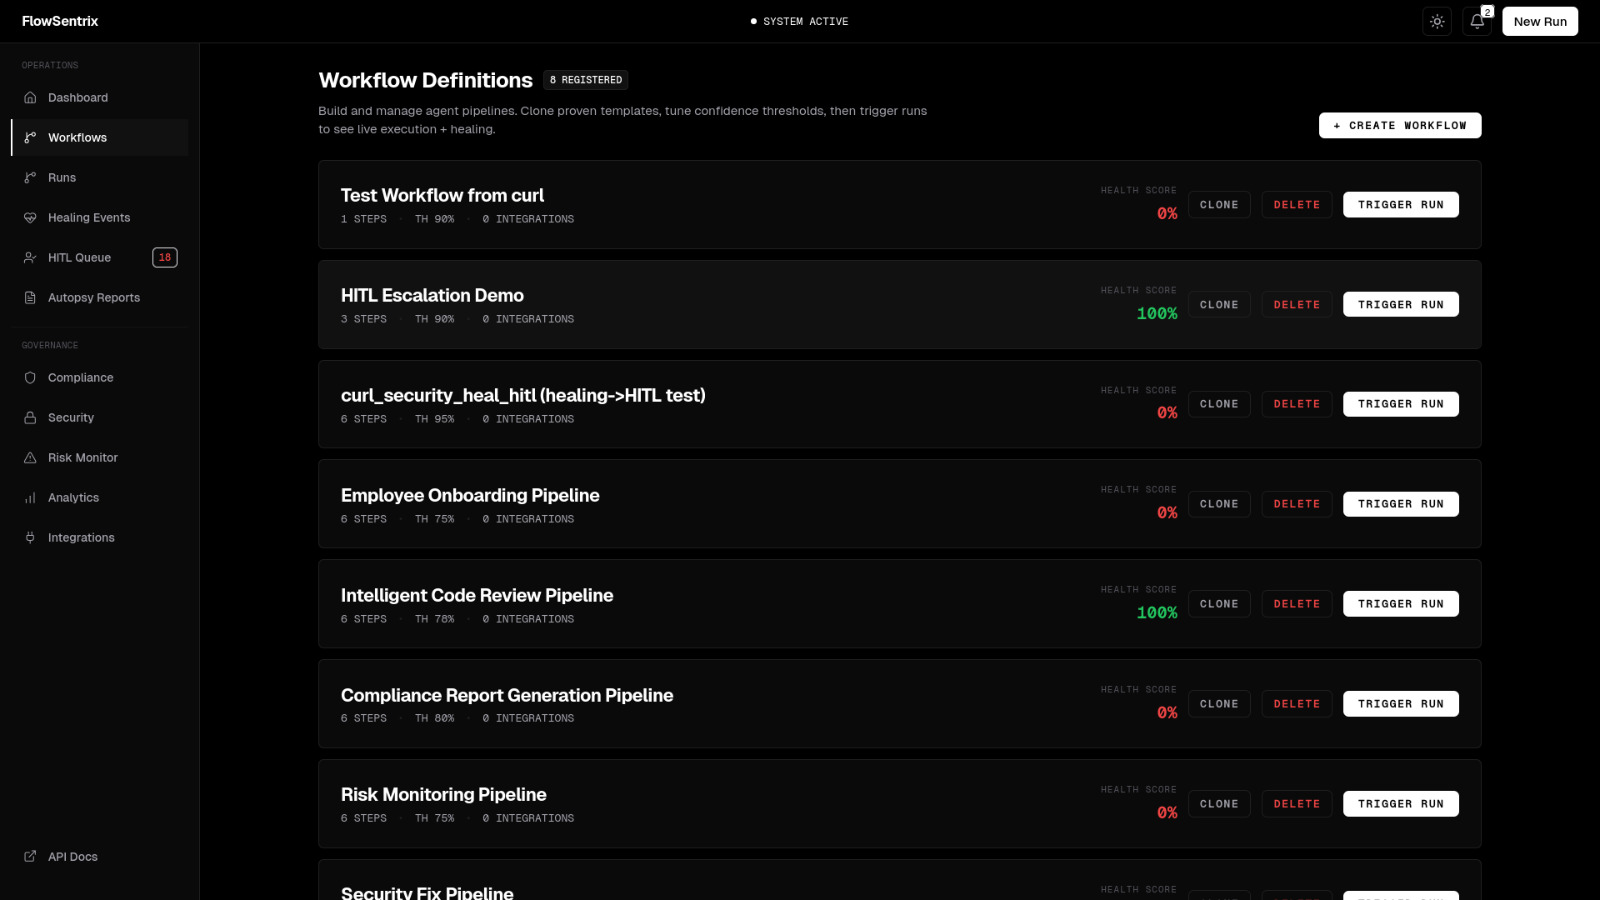Go to Runs in the sidebar
The image size is (1600, 900).
(100, 178)
